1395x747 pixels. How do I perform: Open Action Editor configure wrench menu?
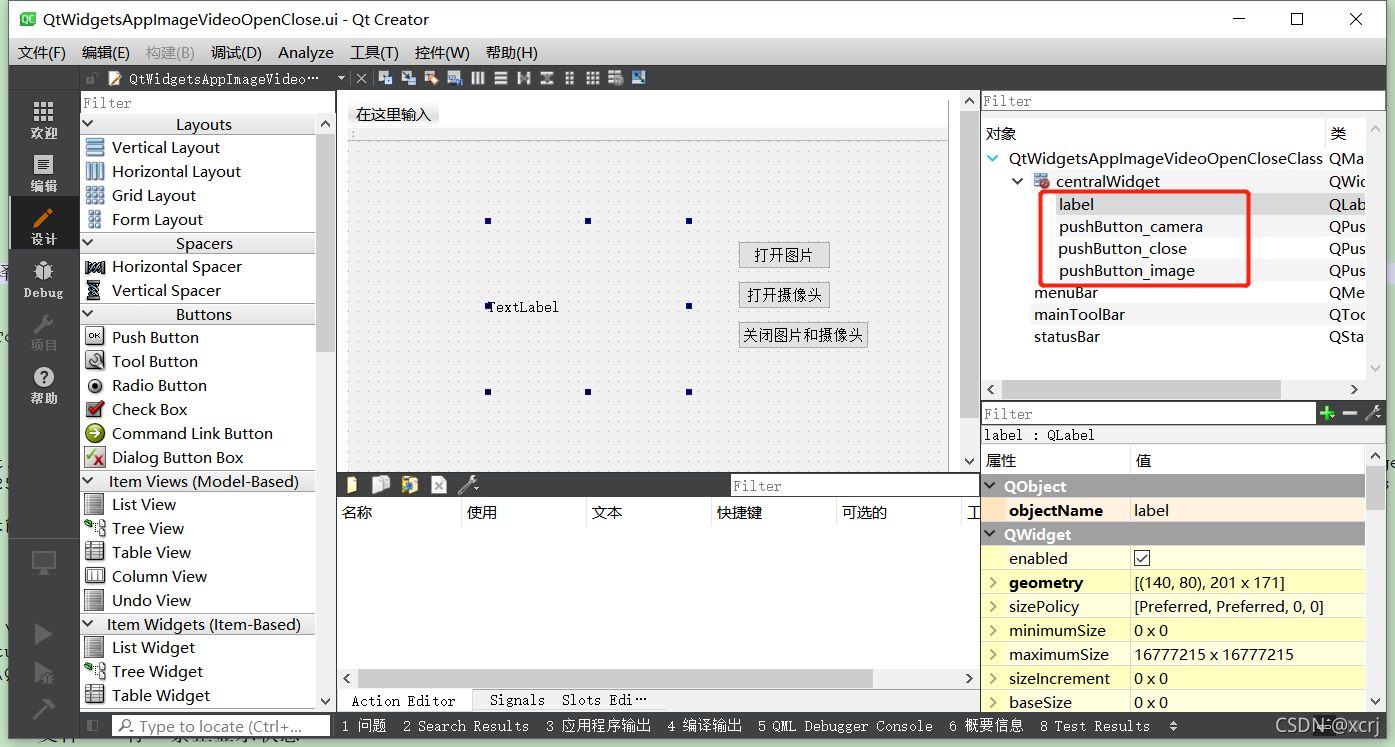coord(468,485)
